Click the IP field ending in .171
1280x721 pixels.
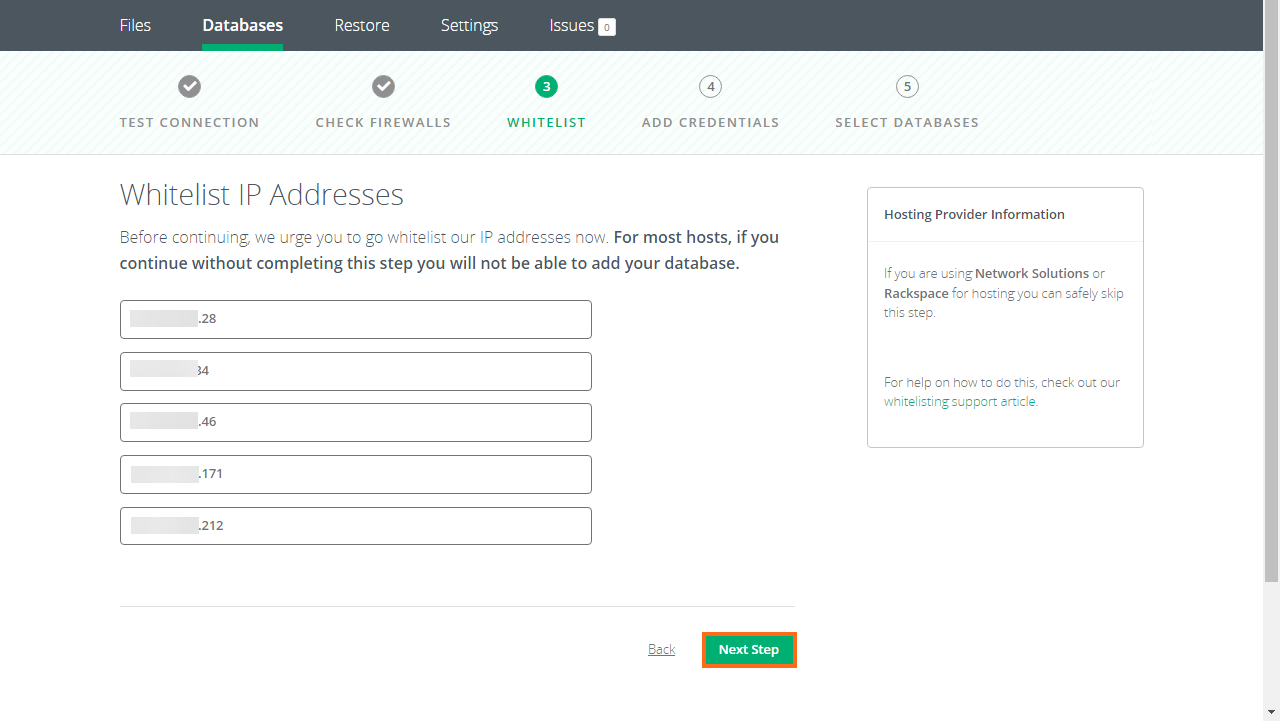tap(356, 474)
